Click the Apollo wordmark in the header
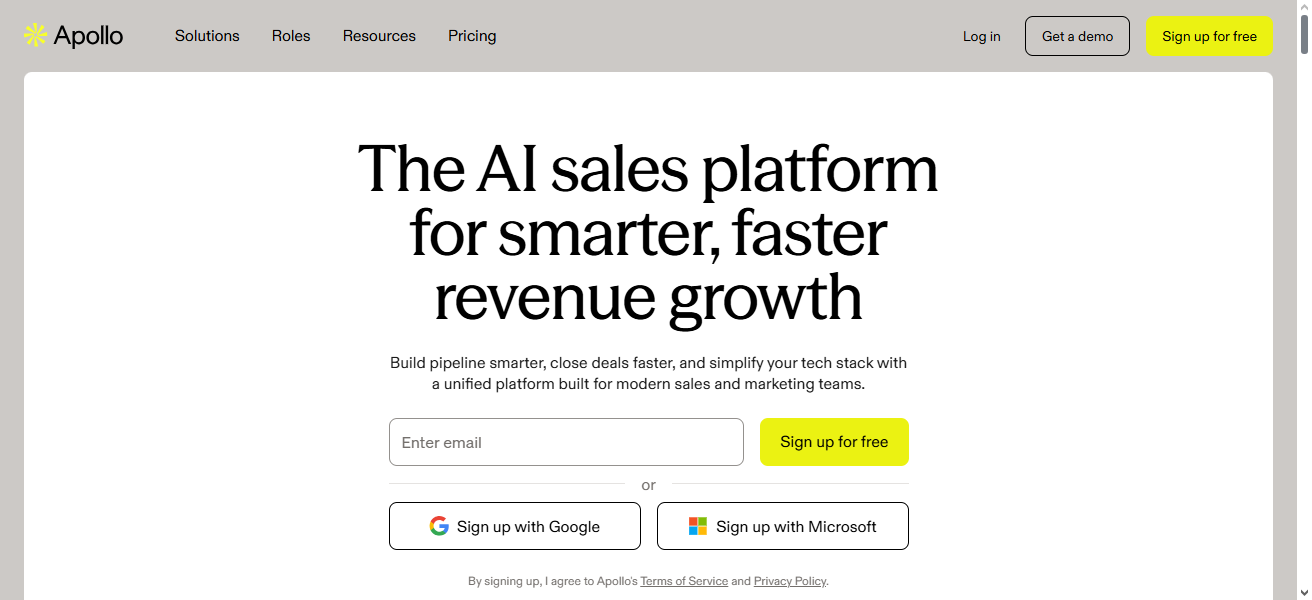Viewport: 1312px width, 600px height. coord(90,35)
